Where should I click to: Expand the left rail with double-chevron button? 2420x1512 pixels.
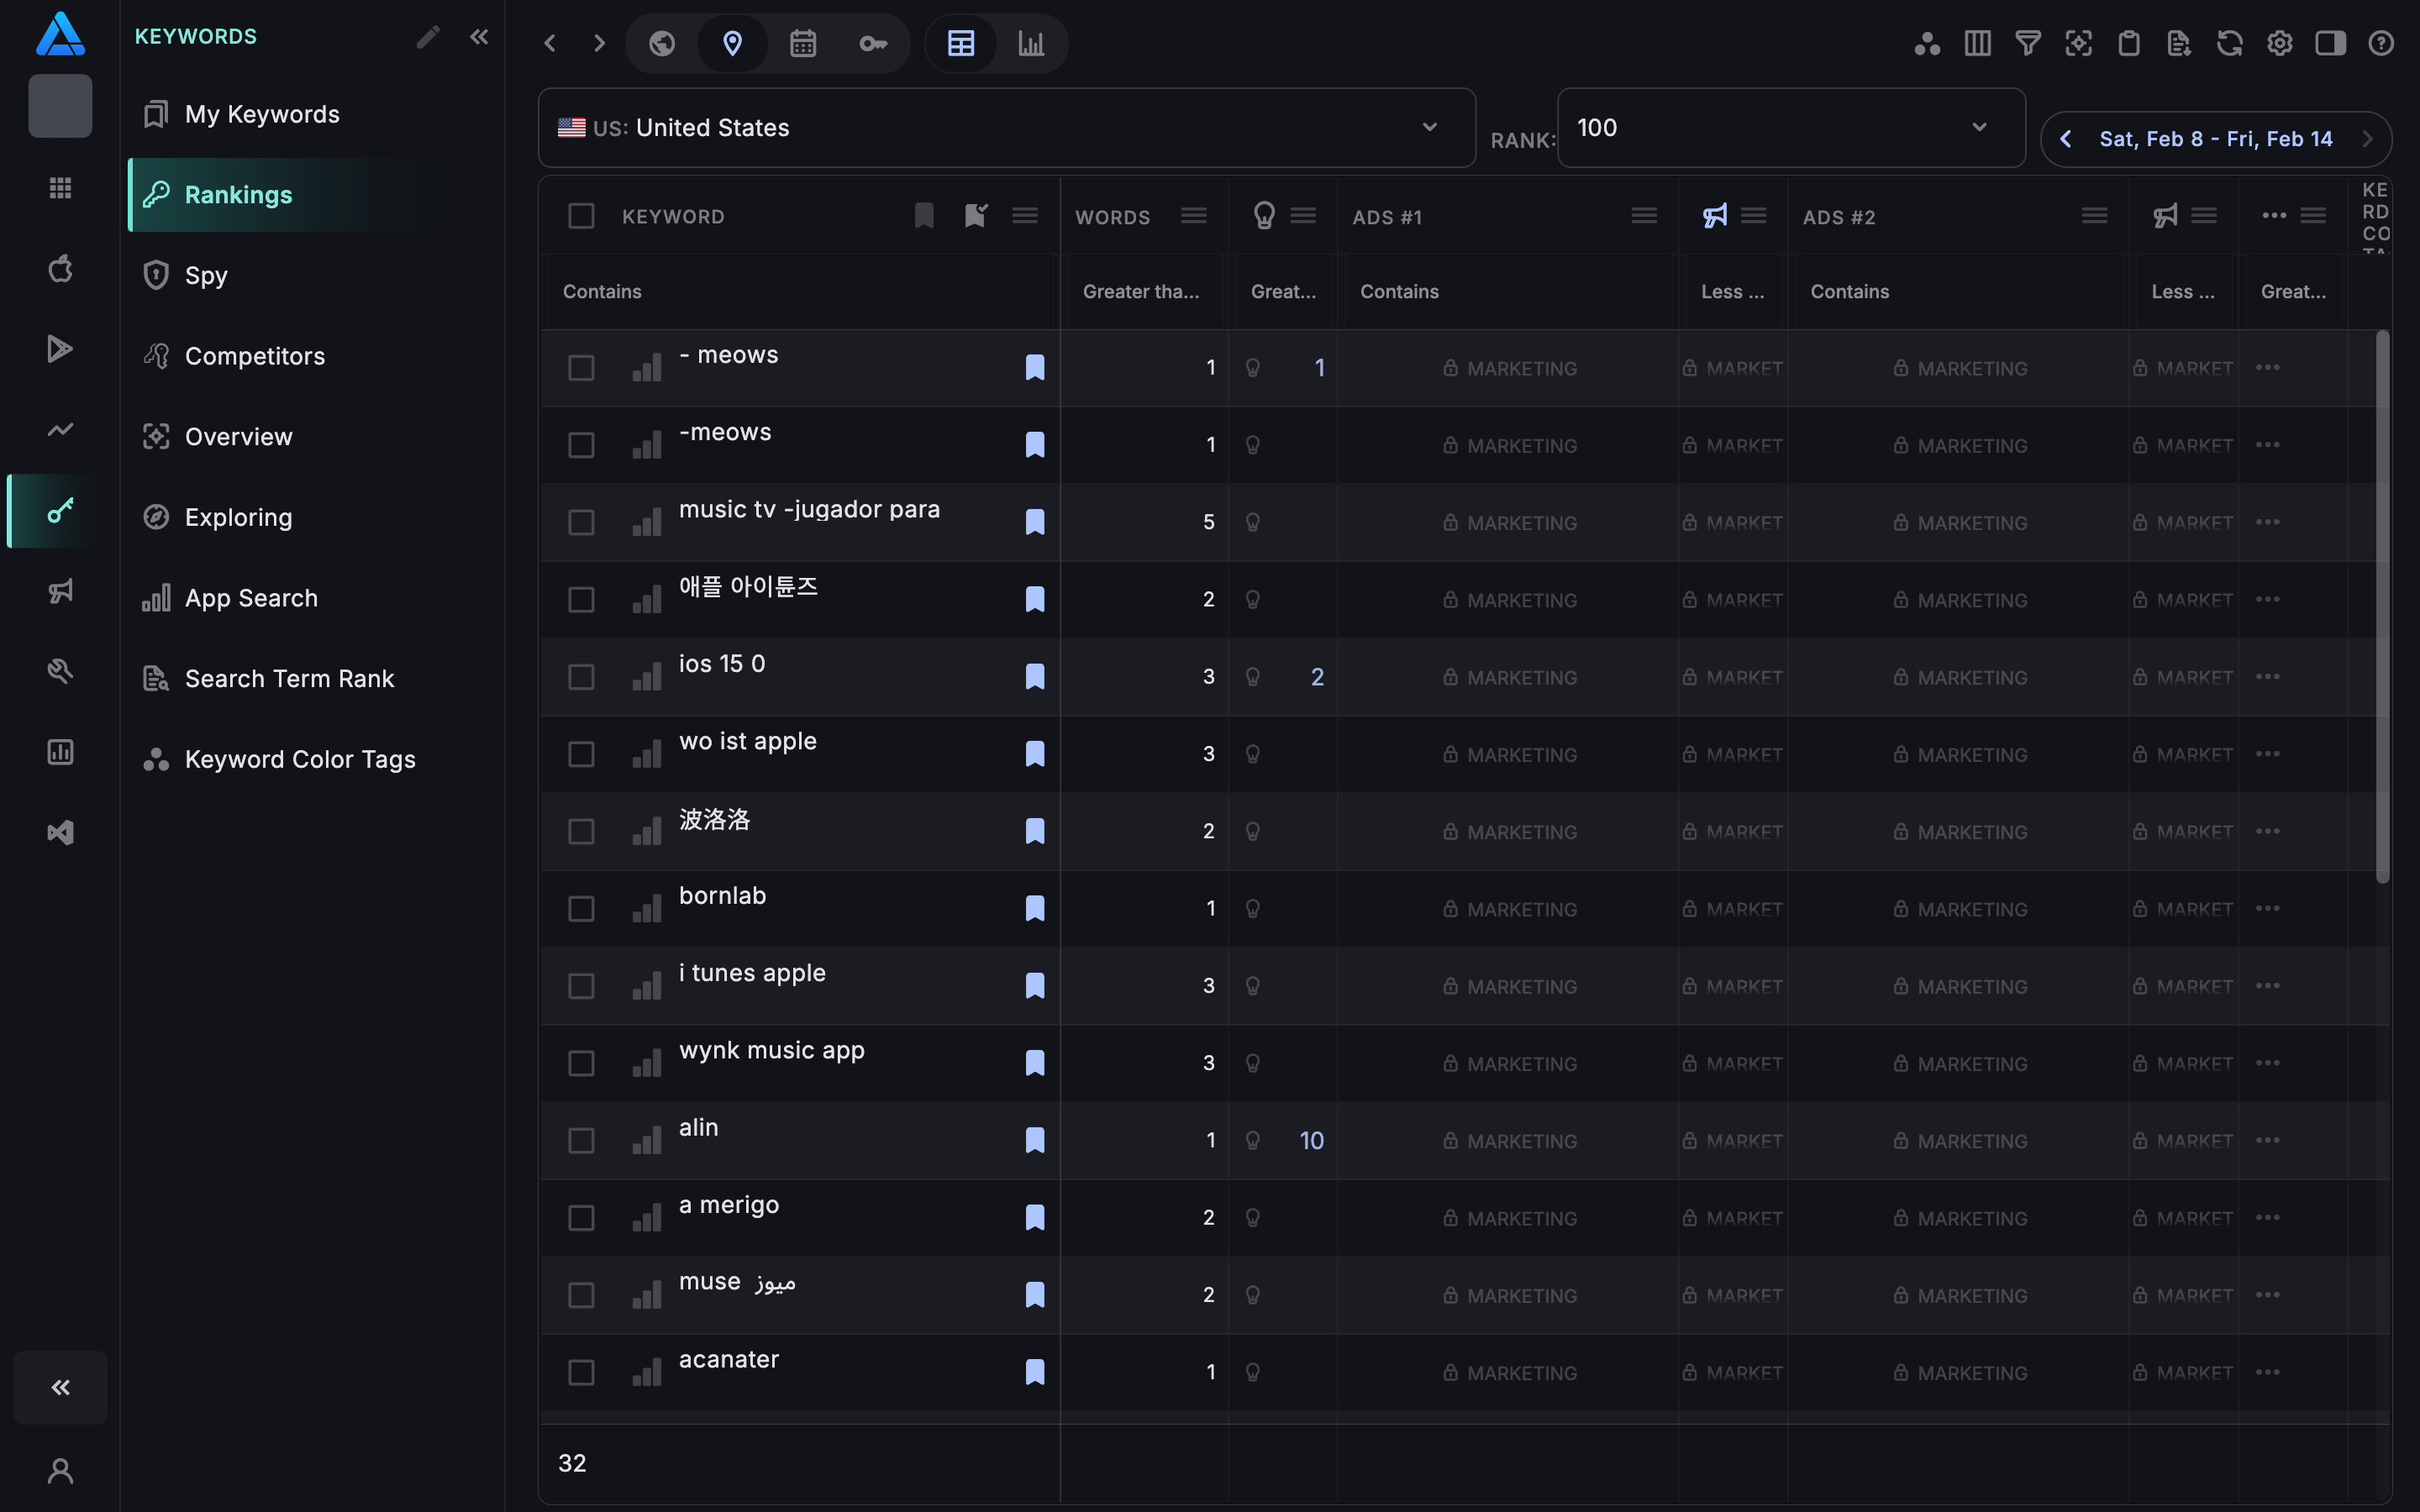(x=60, y=1387)
